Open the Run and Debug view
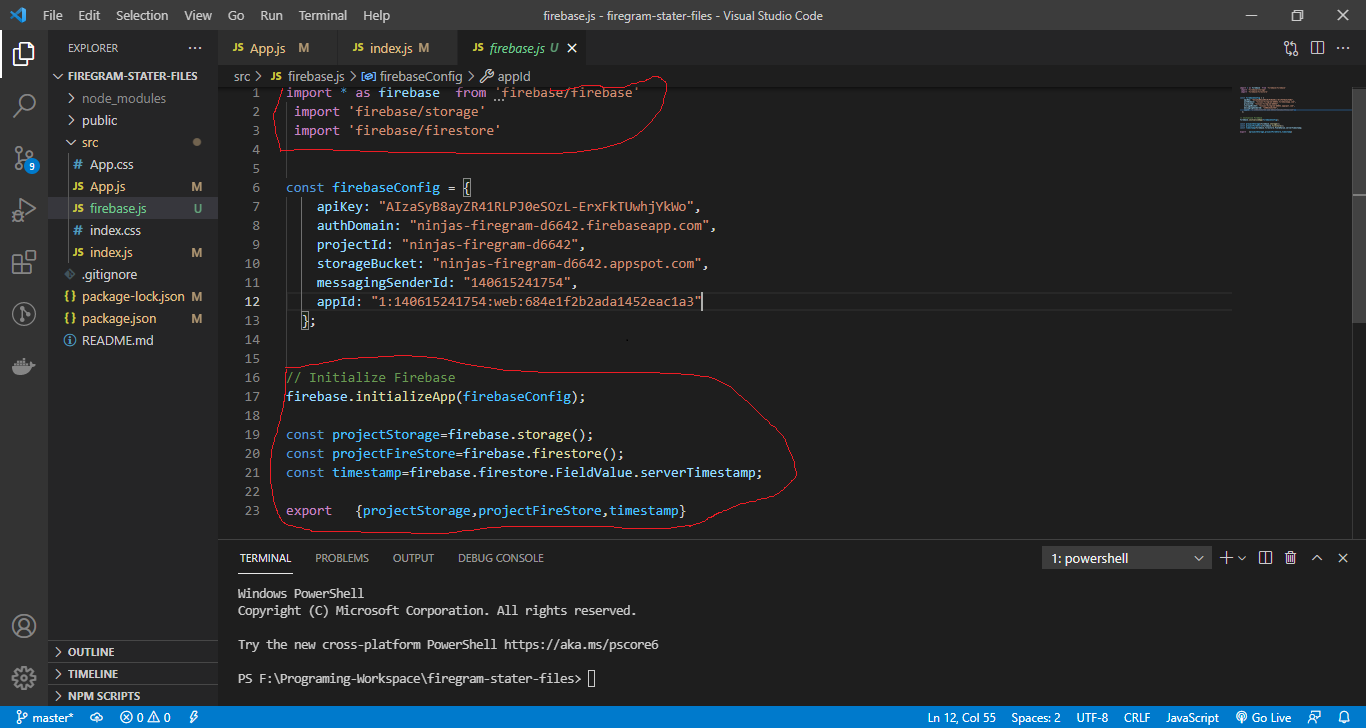 tap(24, 210)
